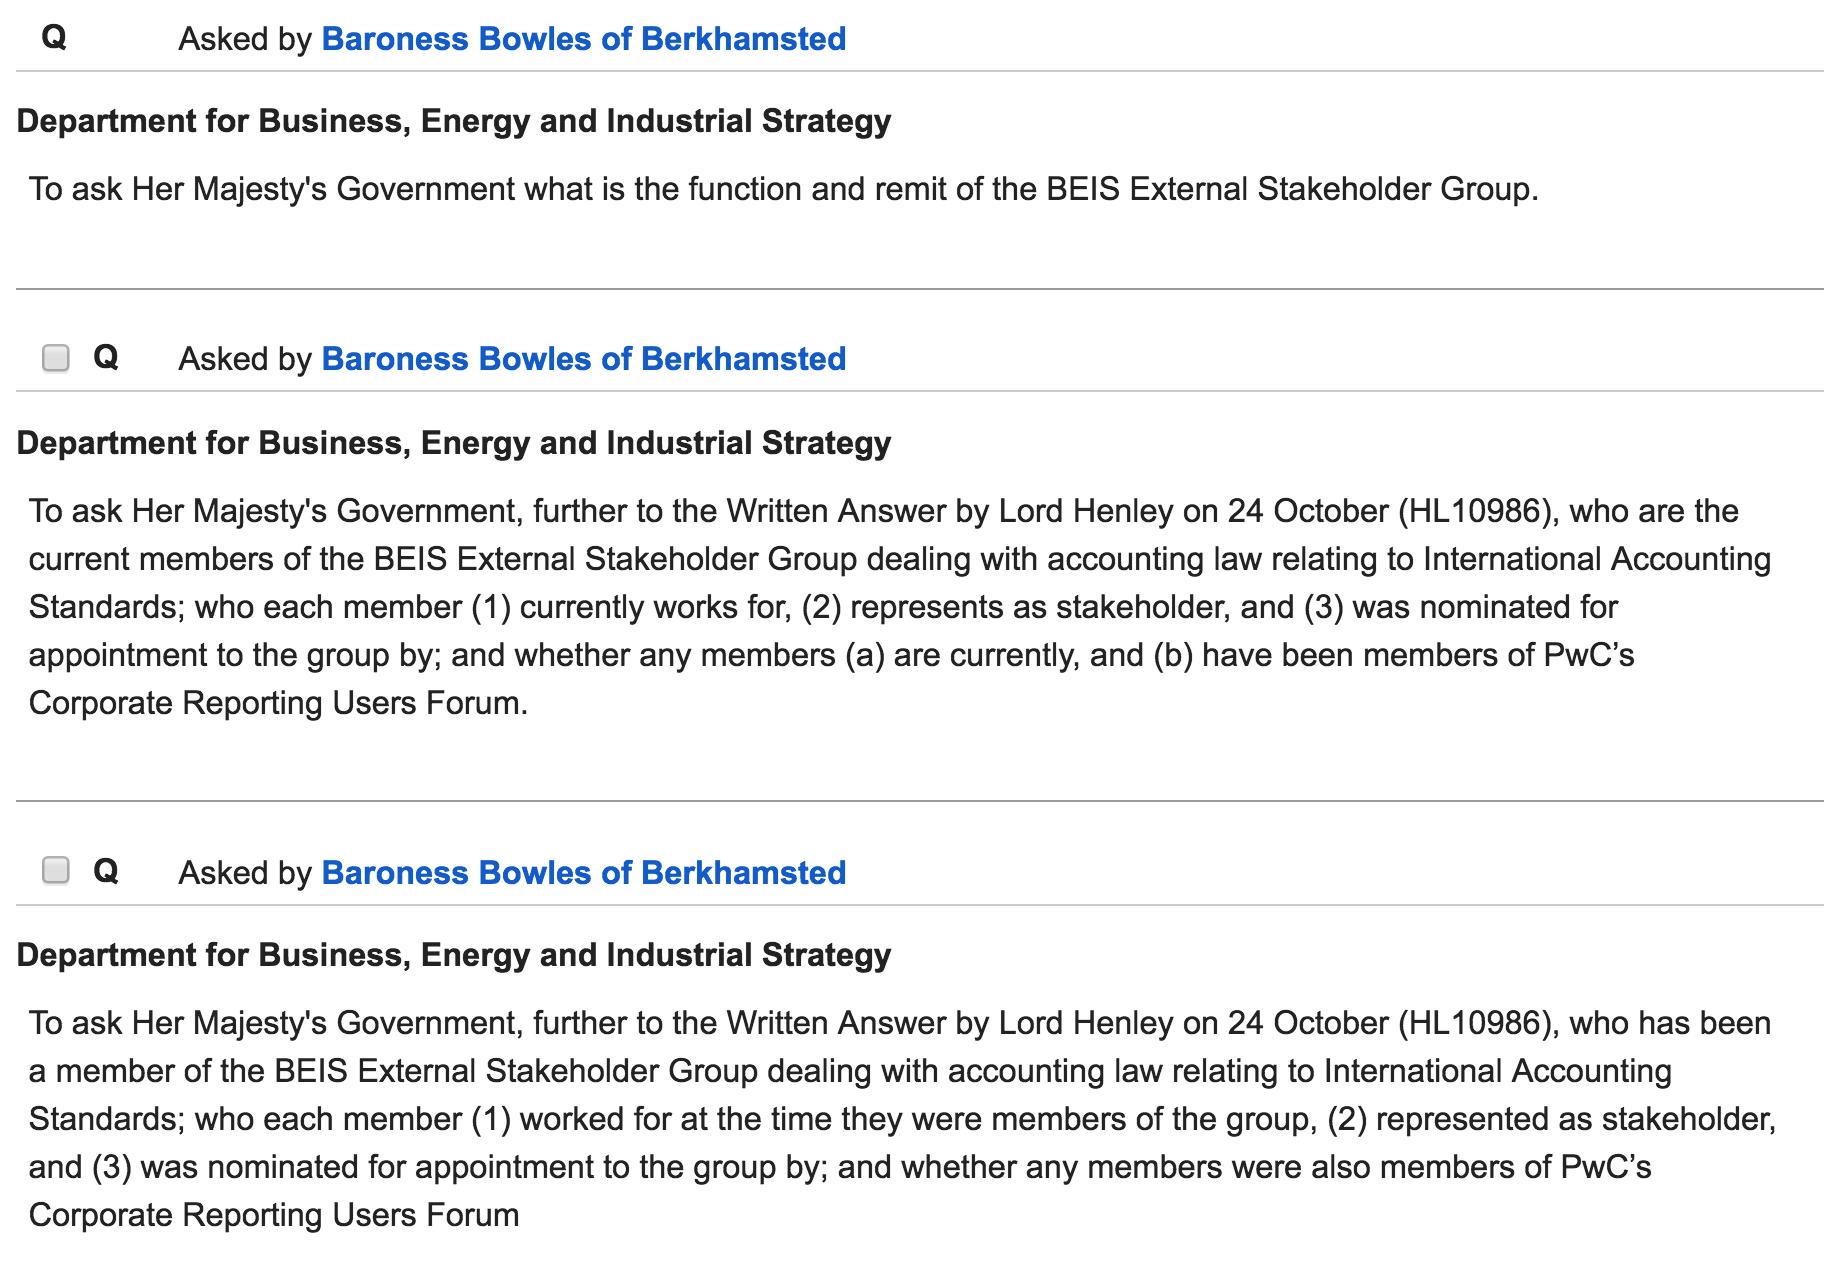Click the question text about function and remit
Image resolution: width=1824 pixels, height=1274 pixels.
(783, 189)
